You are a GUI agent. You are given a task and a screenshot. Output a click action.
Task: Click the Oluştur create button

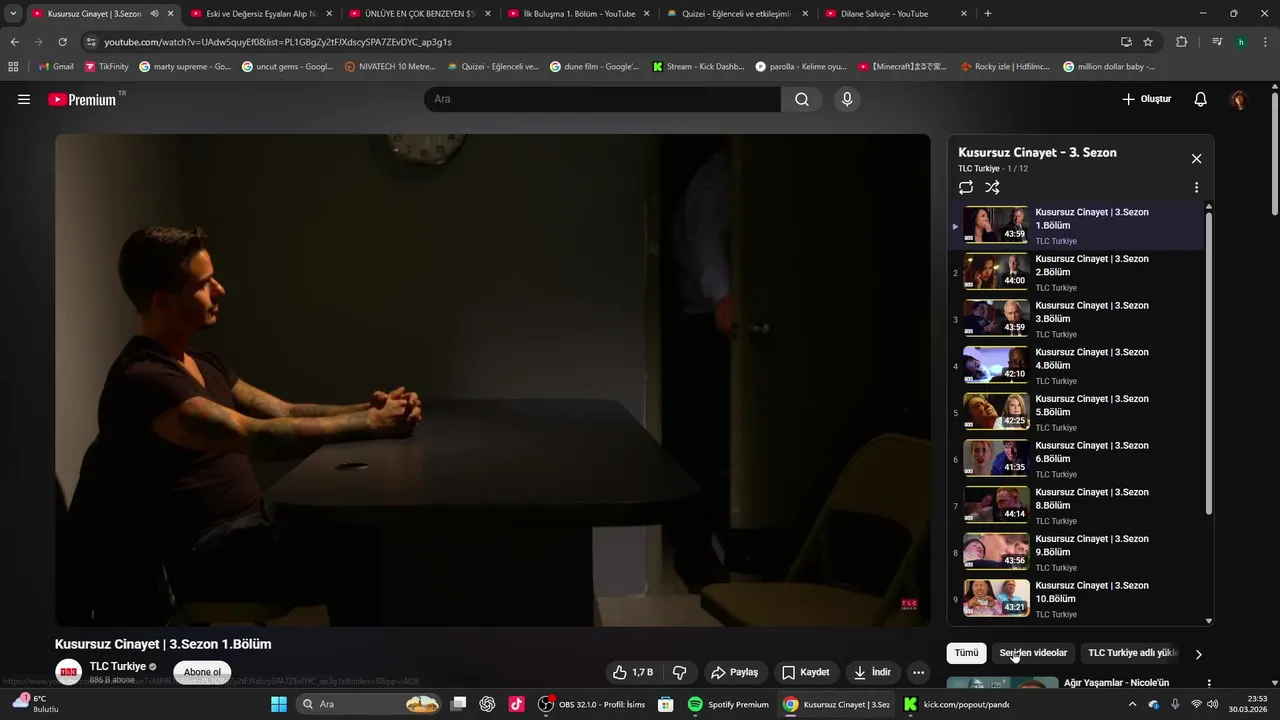(x=1146, y=99)
